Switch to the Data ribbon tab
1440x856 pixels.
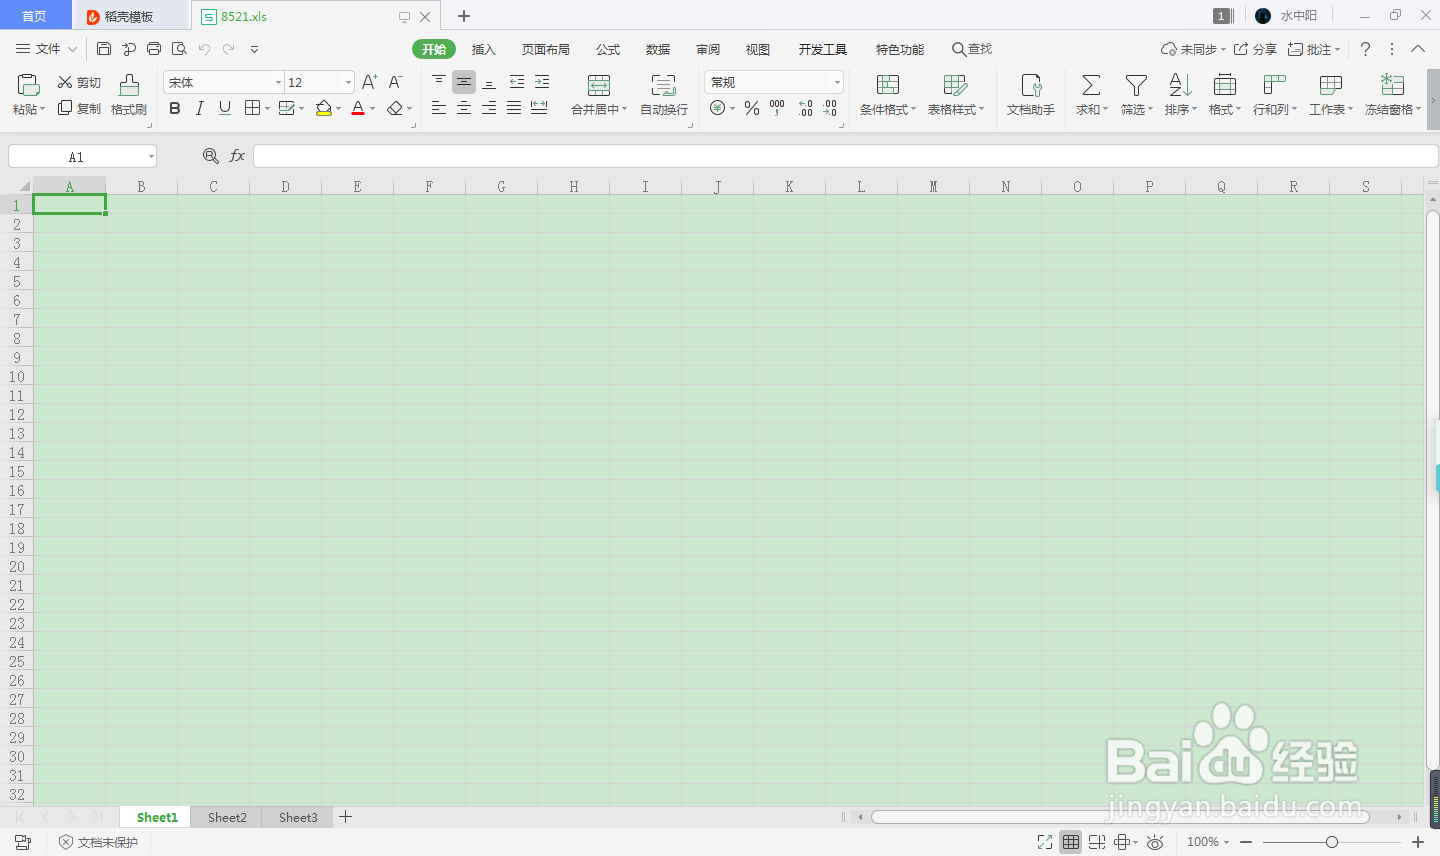pos(658,49)
